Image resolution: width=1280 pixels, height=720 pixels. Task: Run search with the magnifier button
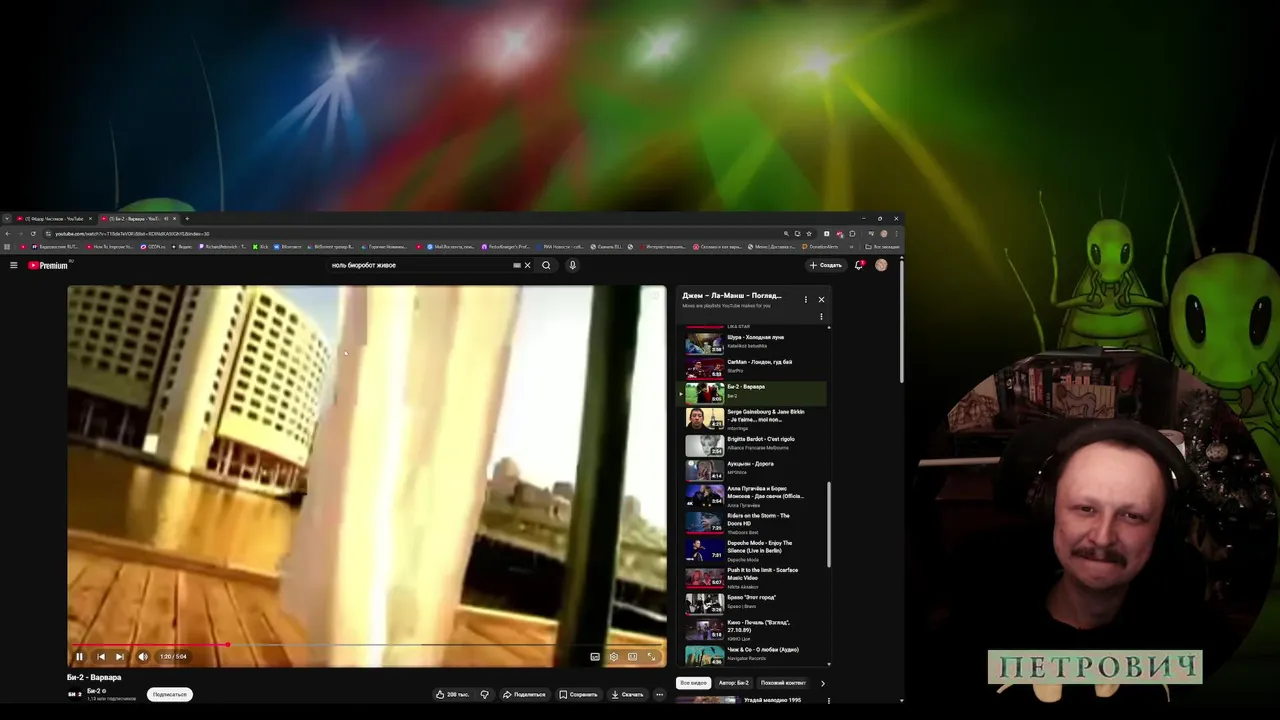(546, 265)
